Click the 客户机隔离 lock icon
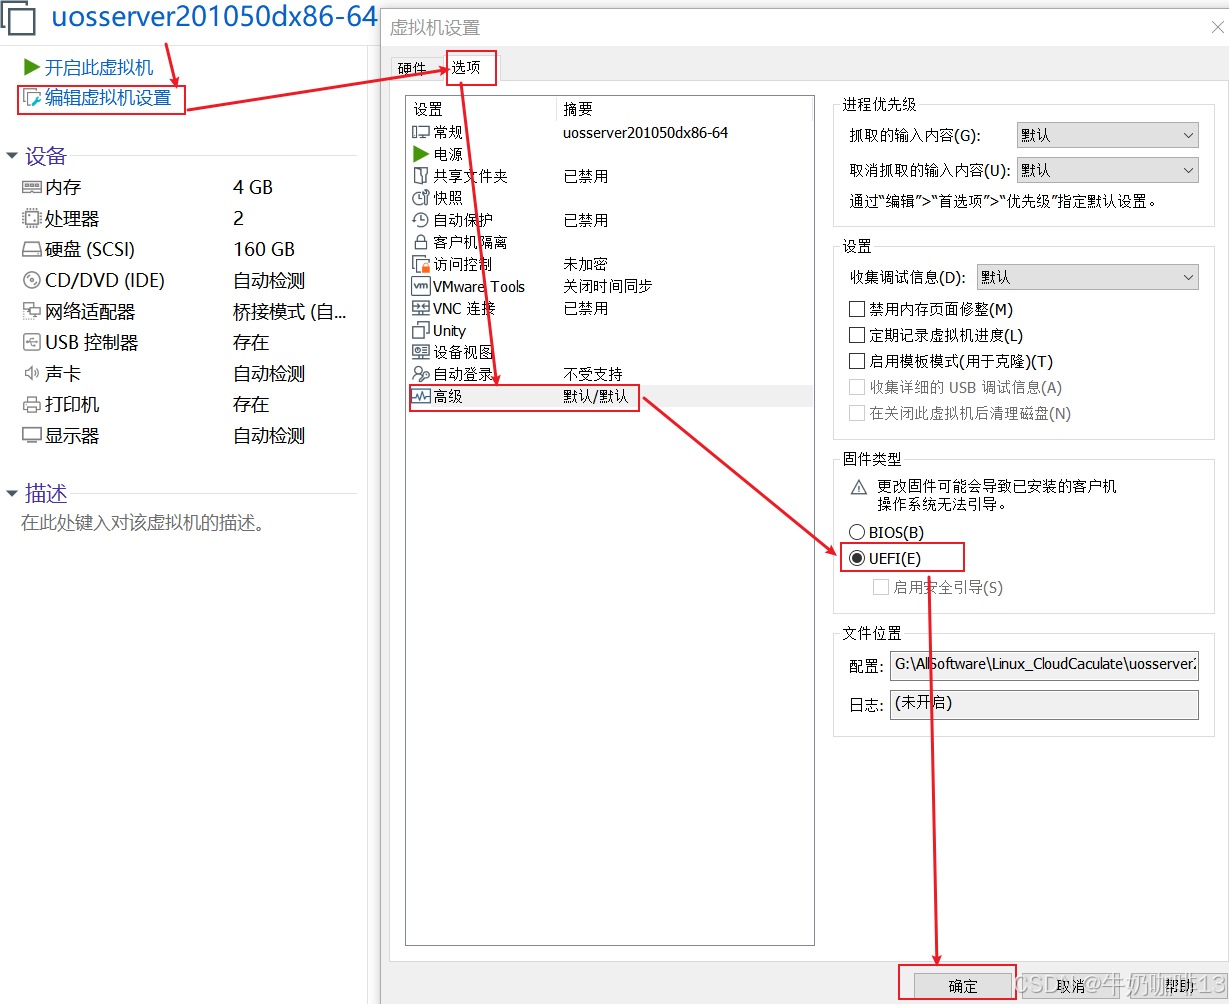 tap(421, 242)
